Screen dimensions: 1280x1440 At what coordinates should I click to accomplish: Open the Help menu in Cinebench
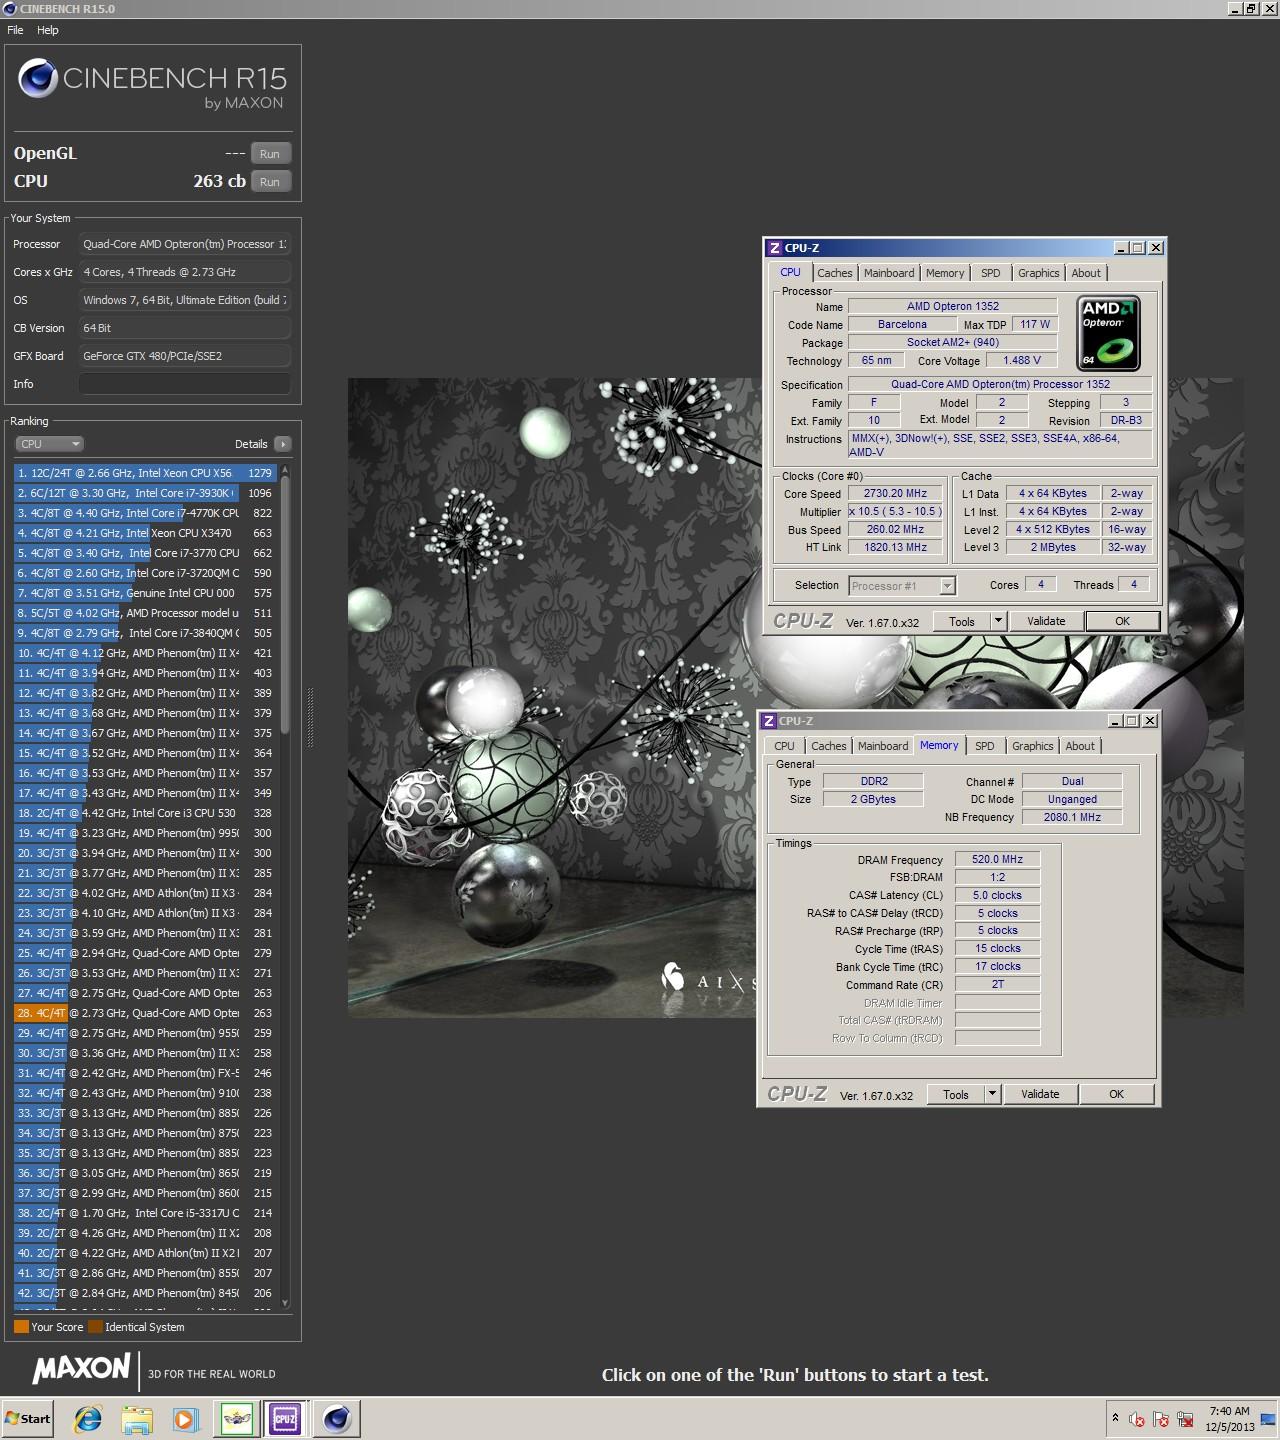coord(48,30)
